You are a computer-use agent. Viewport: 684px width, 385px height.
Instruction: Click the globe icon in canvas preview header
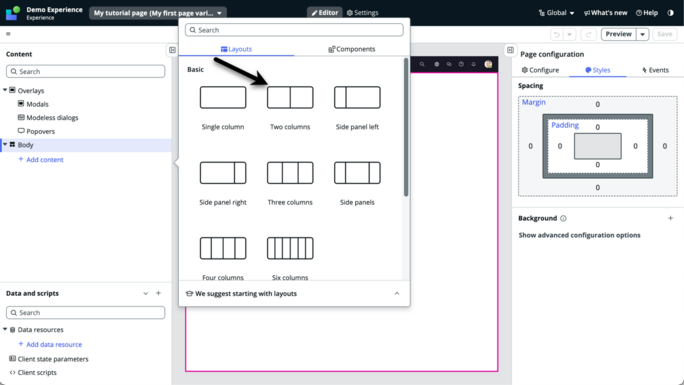click(436, 64)
